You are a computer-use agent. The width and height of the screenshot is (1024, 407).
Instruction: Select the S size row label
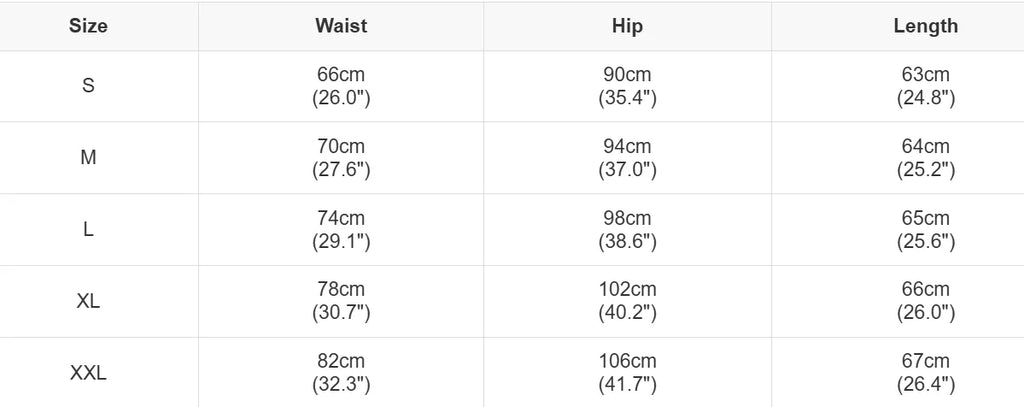88,86
